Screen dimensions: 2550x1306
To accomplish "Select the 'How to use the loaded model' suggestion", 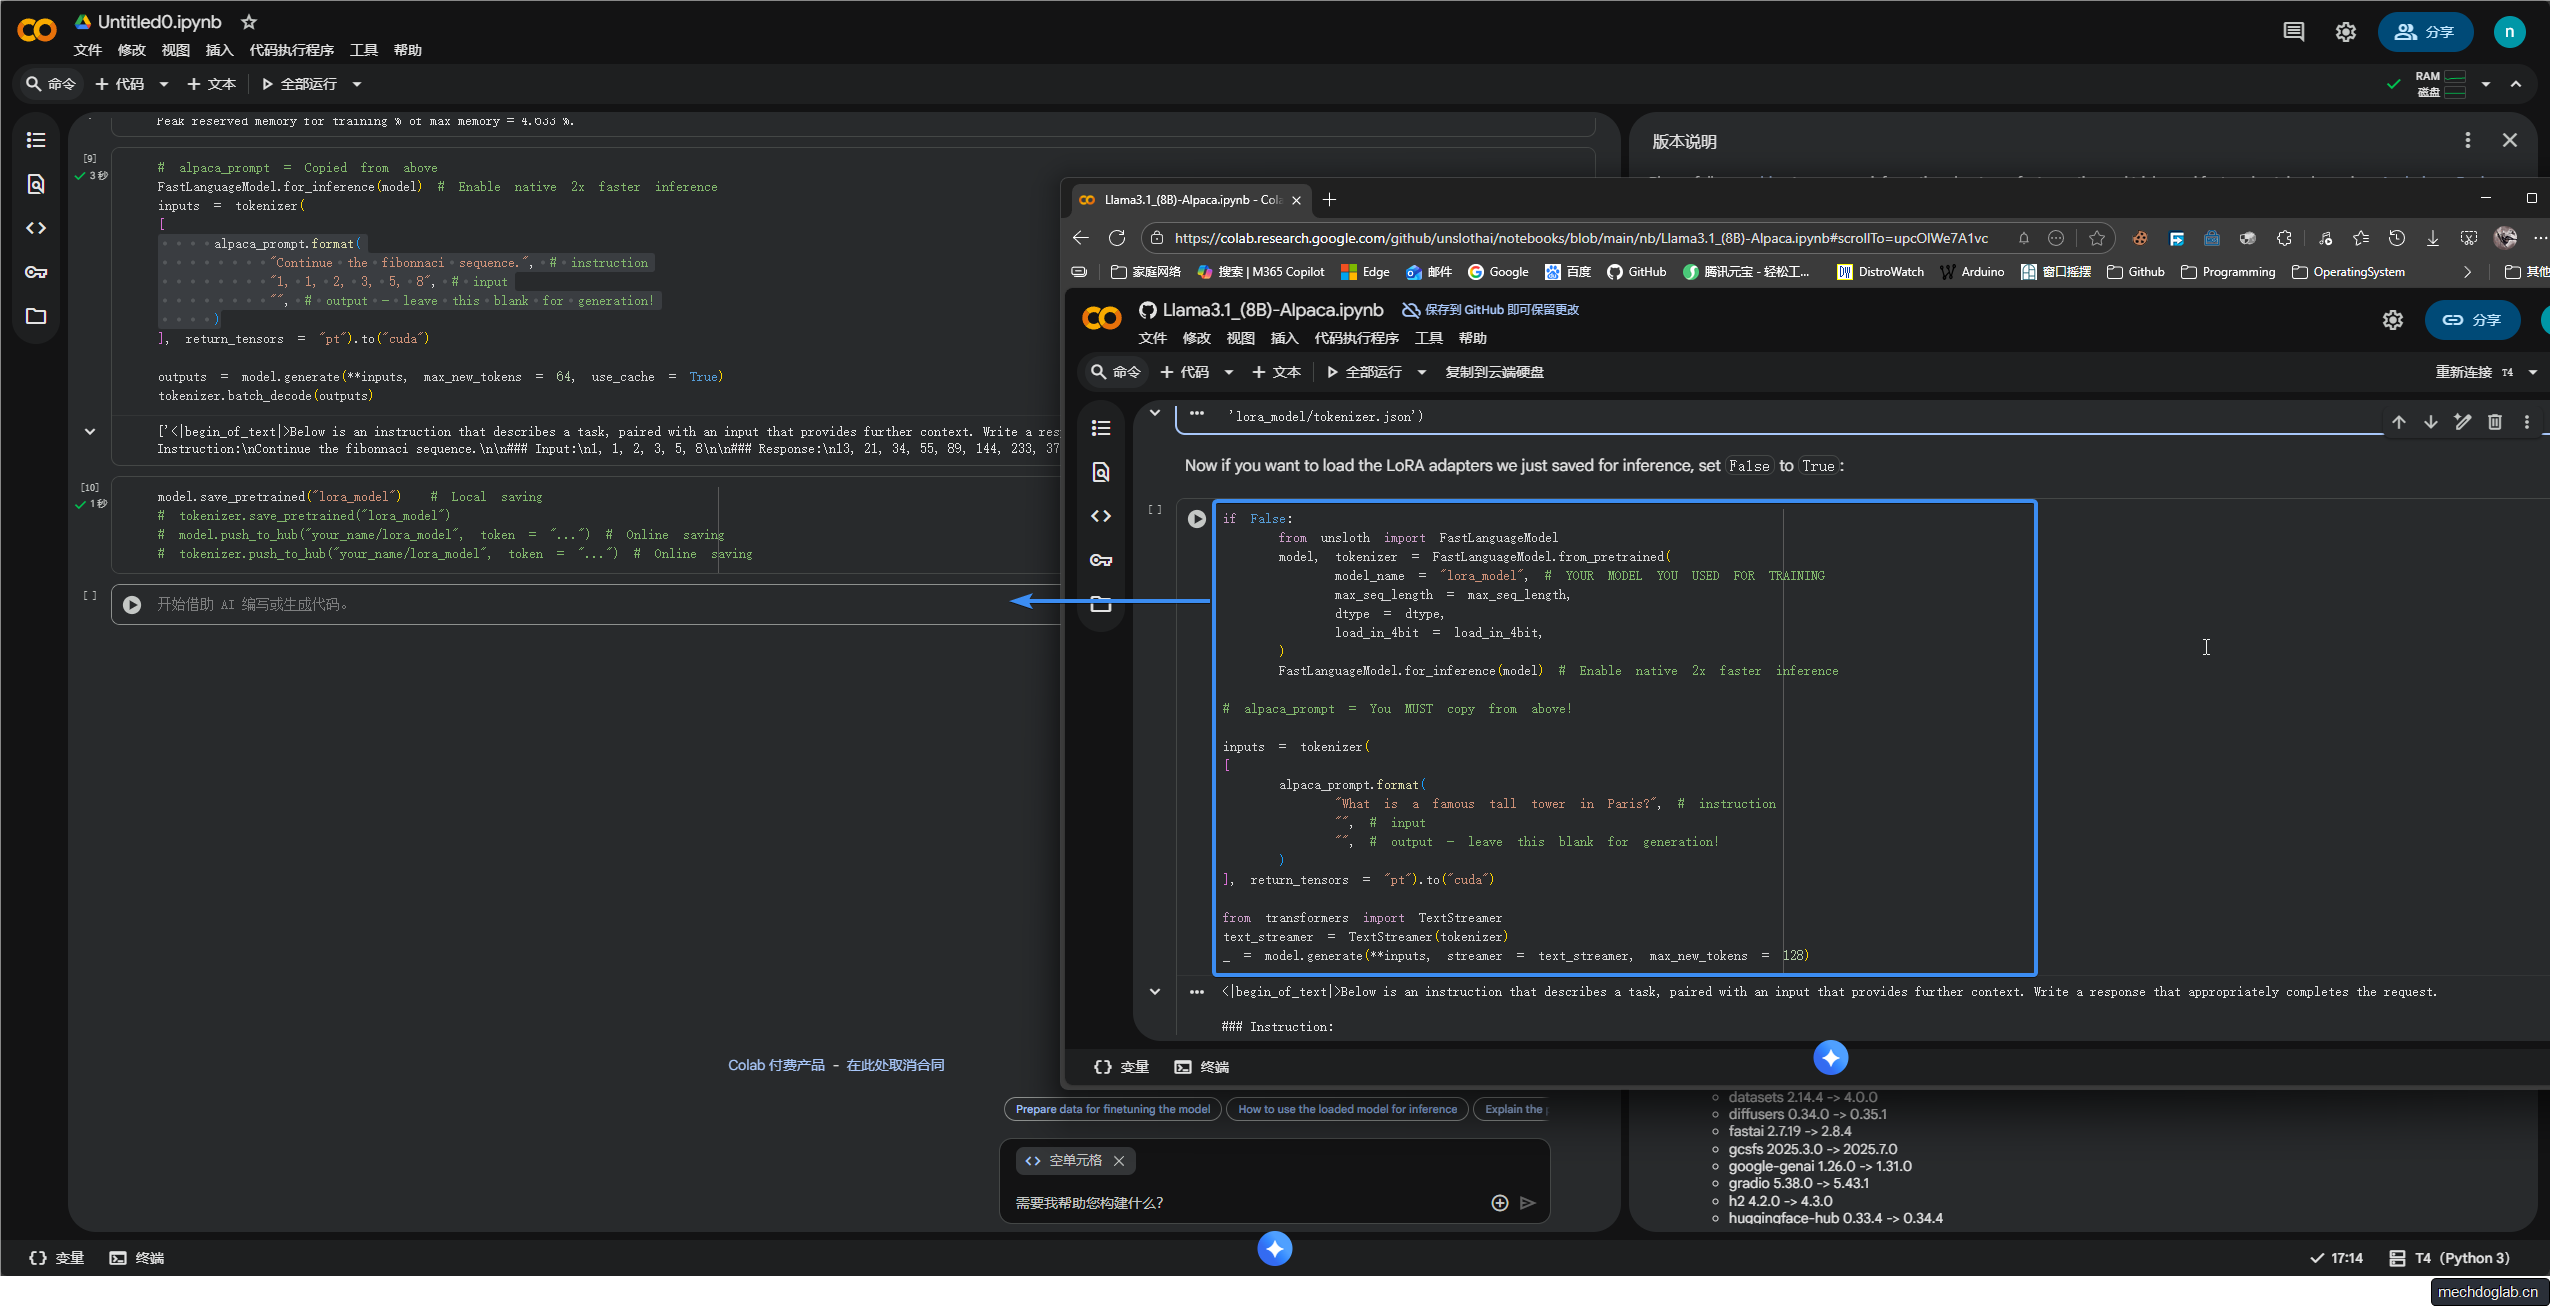I will 1347,1109.
